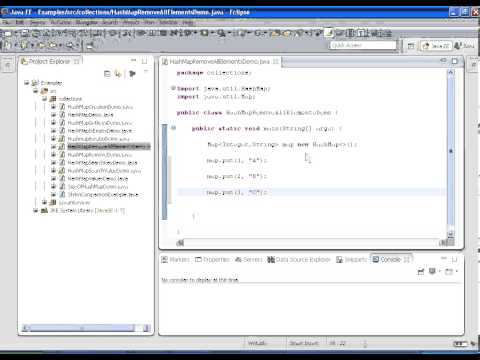Expand the JRE System Library node

point(35,210)
